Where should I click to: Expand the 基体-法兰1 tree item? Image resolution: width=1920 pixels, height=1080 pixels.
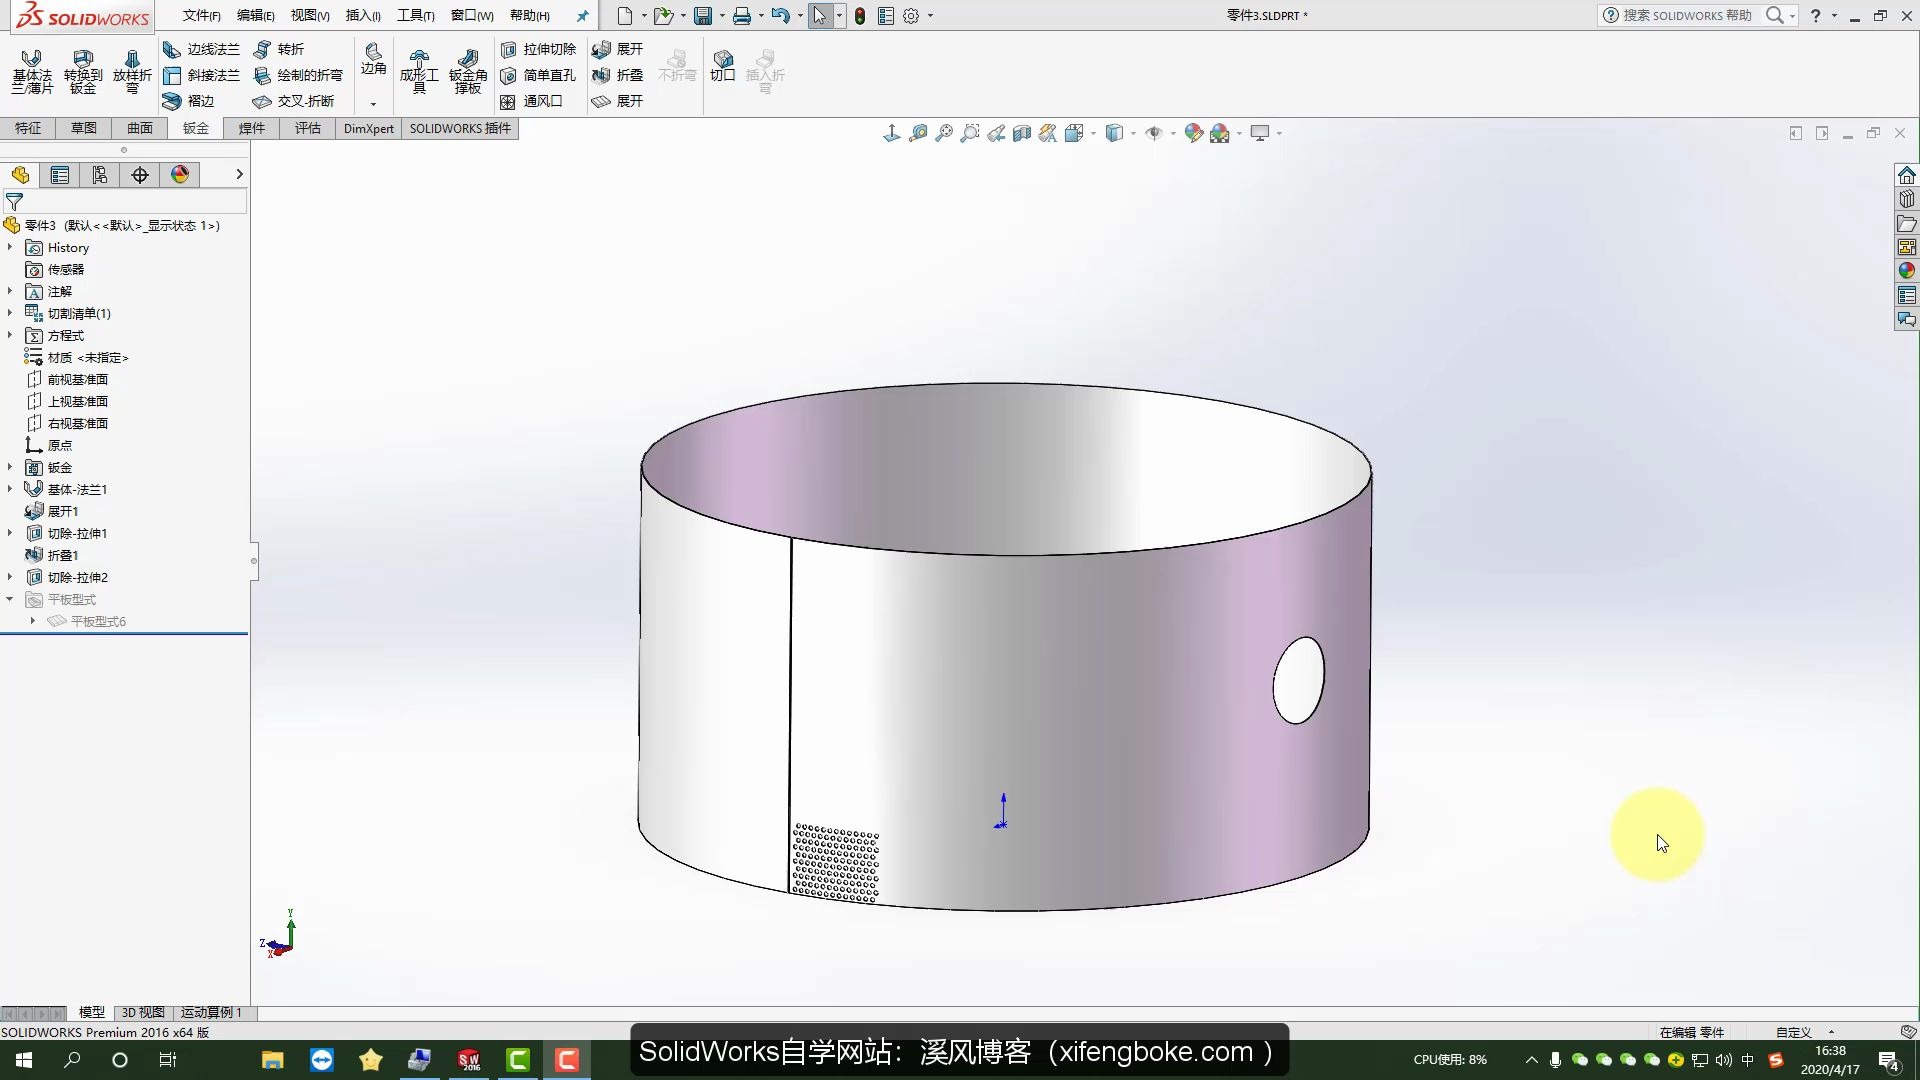tap(11, 489)
